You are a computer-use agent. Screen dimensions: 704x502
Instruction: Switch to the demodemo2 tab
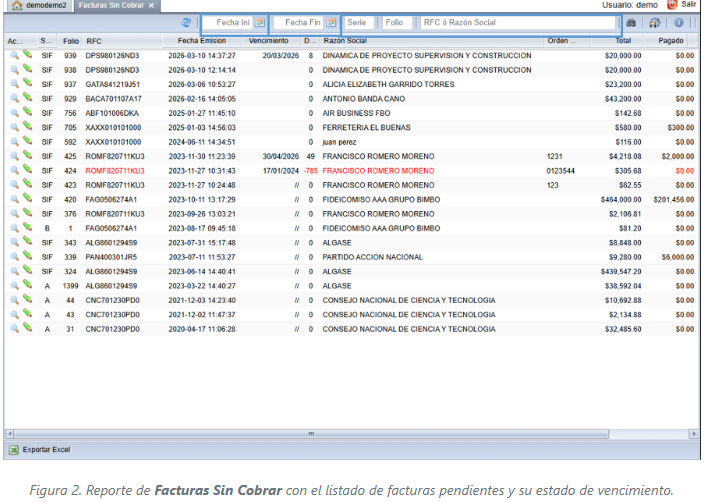coord(44,6)
